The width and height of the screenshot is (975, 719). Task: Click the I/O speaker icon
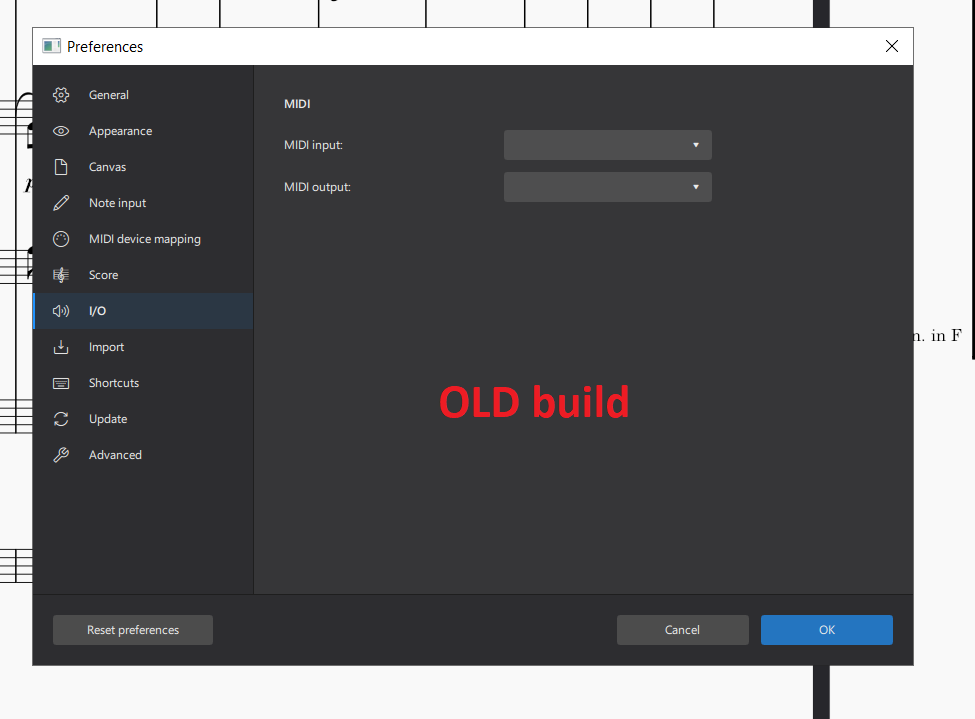61,311
